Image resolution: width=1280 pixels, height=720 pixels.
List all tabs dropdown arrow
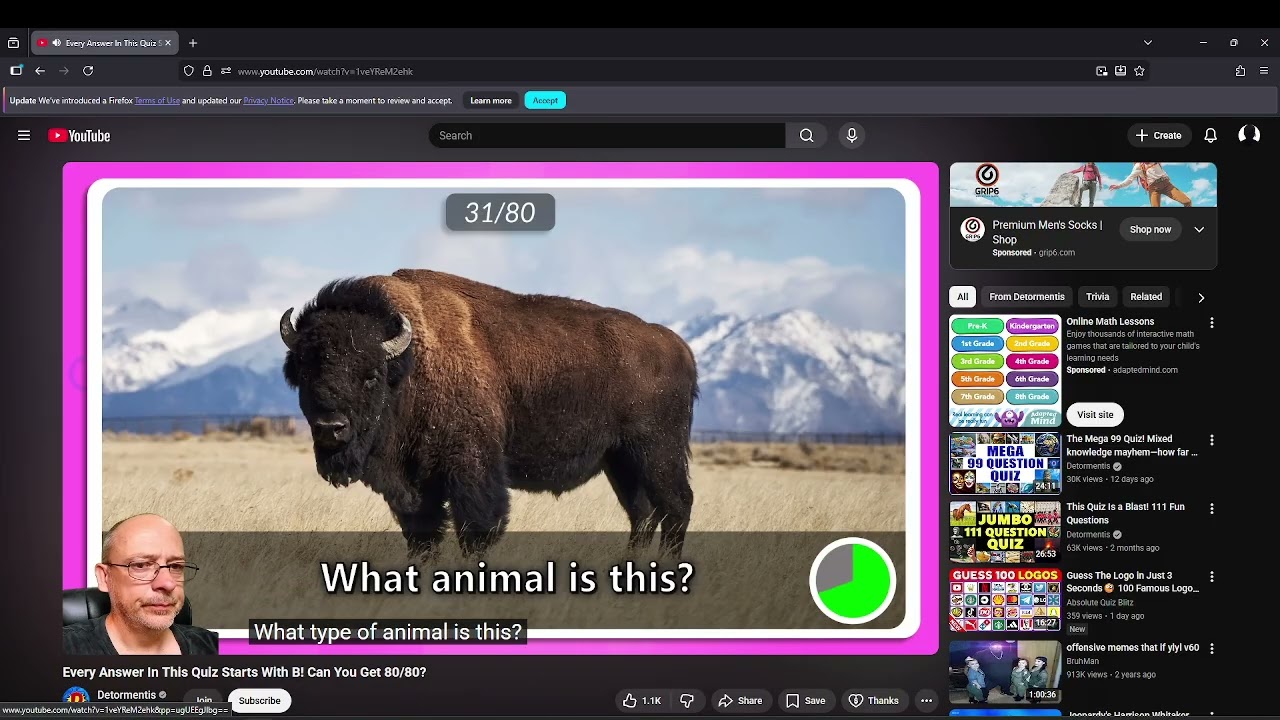[1148, 43]
